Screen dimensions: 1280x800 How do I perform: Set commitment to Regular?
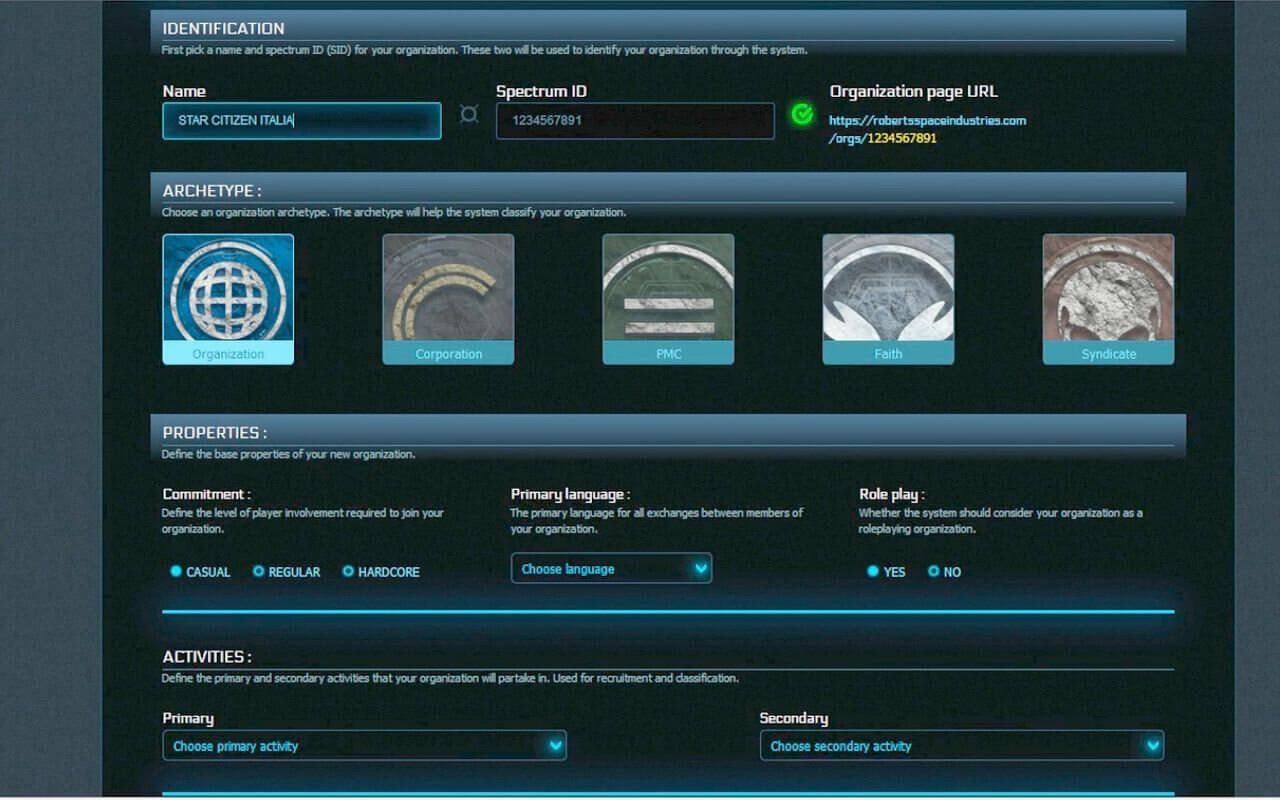pos(259,571)
